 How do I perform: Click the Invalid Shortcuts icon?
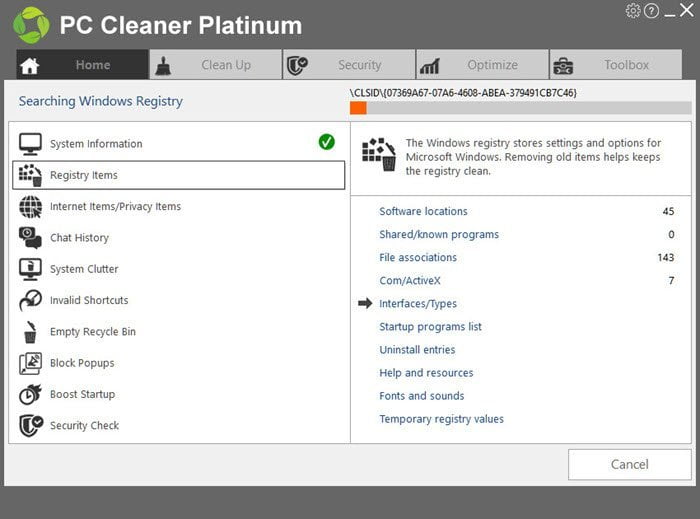pos(30,300)
